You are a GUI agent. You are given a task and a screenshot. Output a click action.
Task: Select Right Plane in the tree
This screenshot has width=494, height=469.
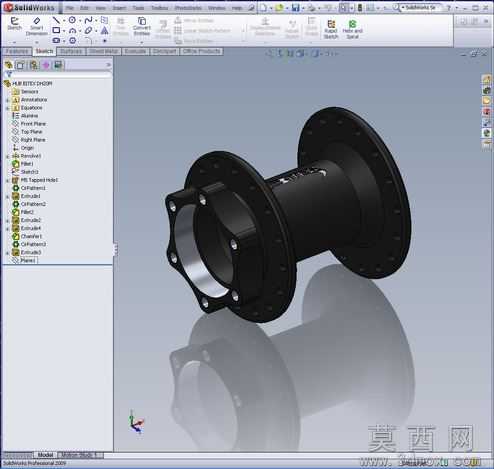(x=29, y=140)
